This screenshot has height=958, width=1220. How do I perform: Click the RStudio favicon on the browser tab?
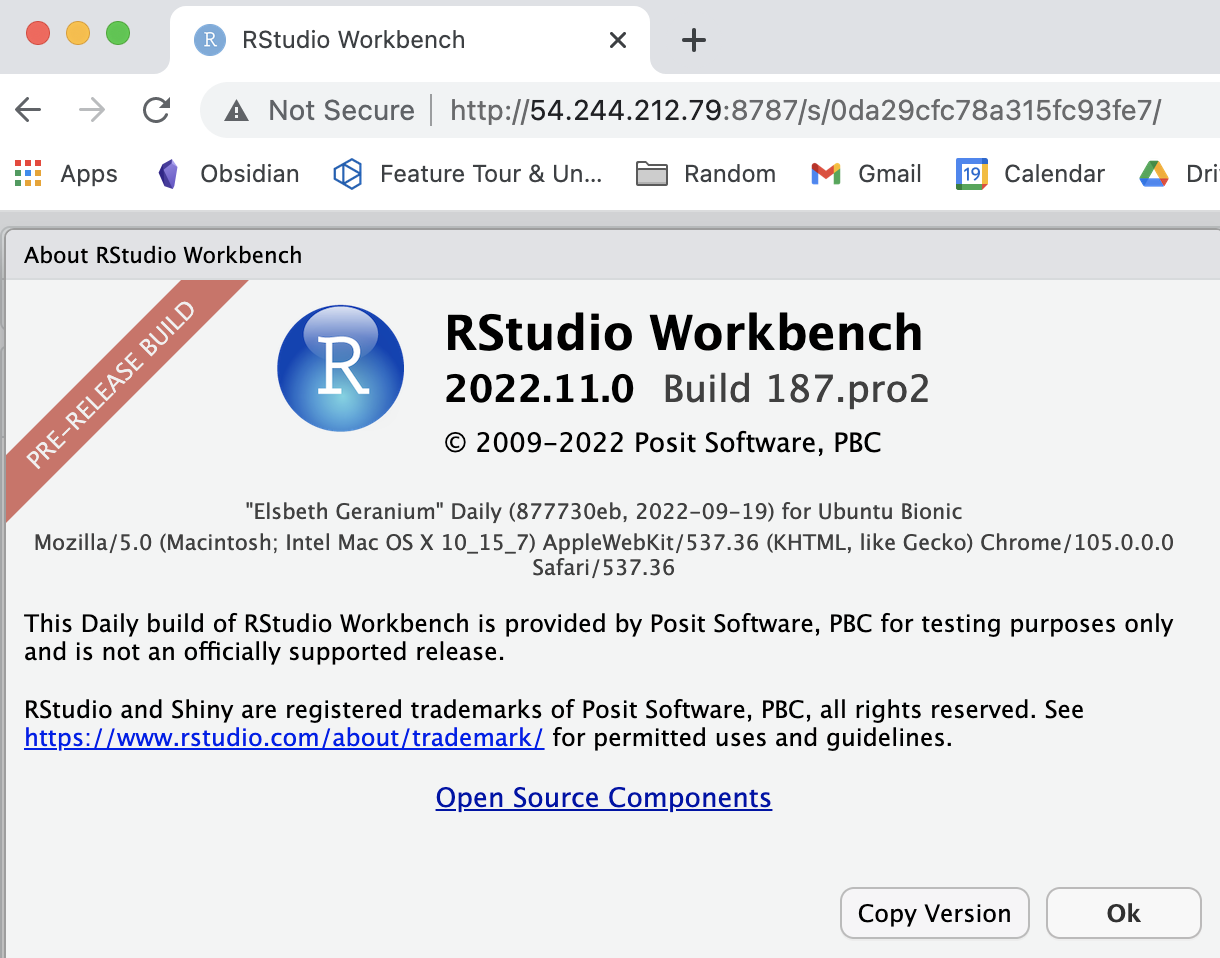[x=209, y=40]
